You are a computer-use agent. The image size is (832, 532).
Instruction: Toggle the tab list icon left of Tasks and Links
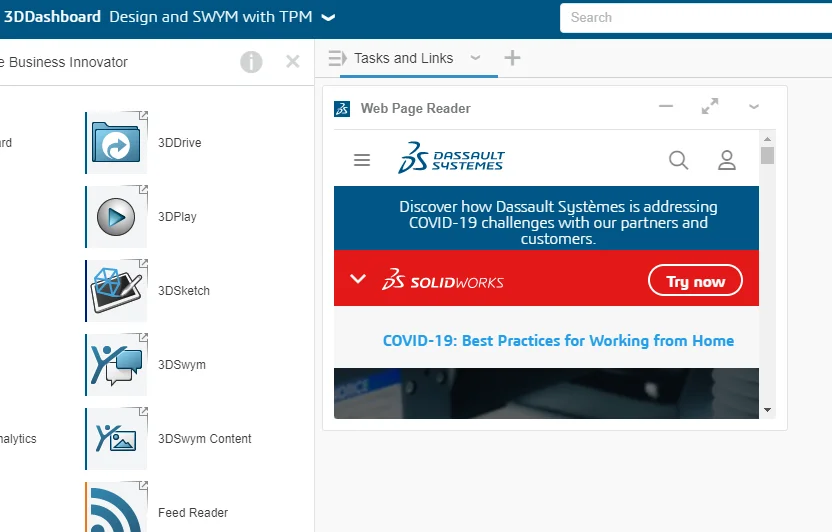337,58
